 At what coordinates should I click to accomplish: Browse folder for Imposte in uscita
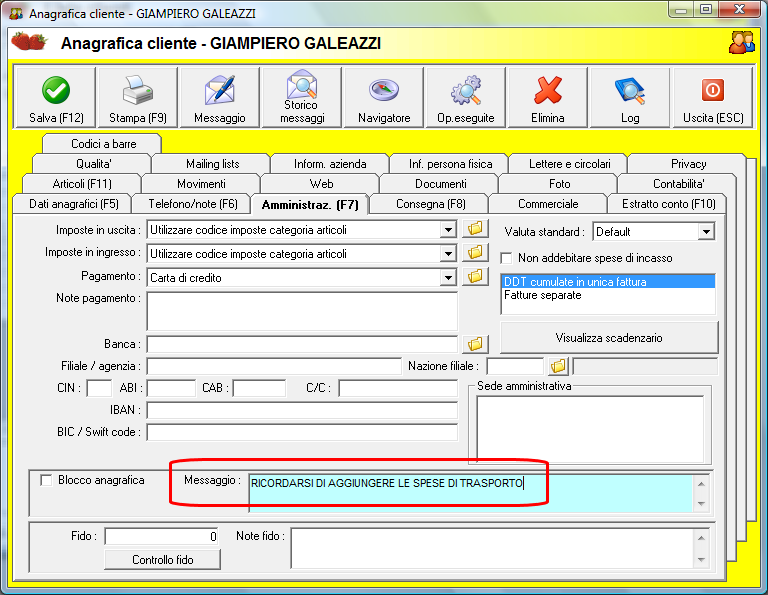(x=475, y=228)
